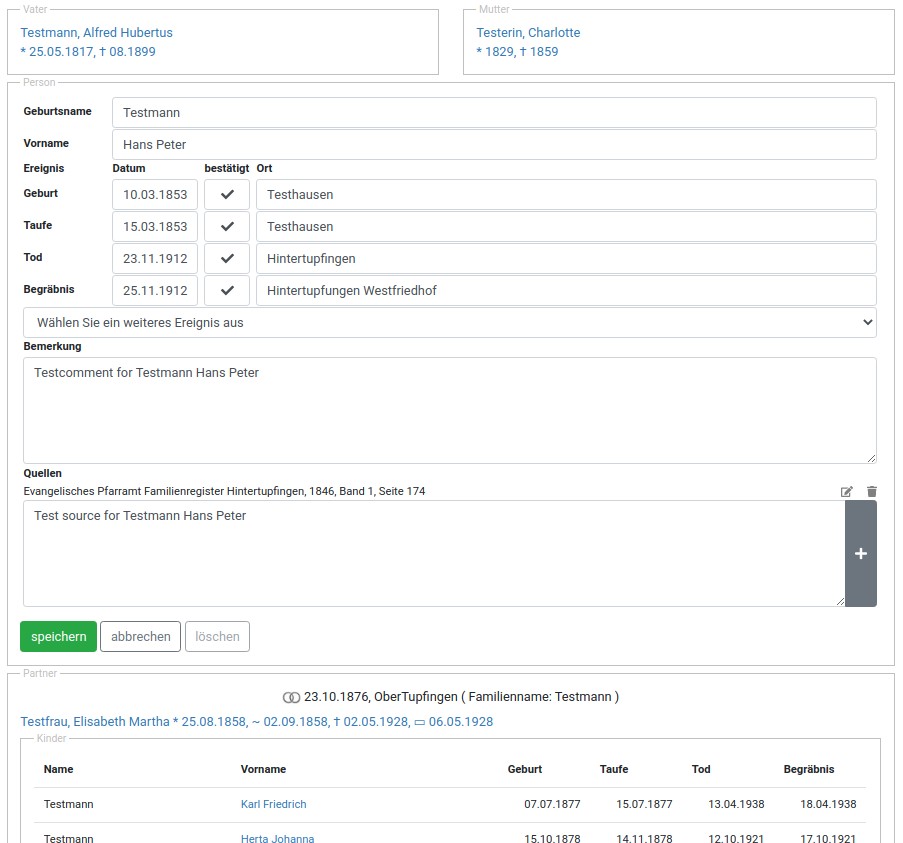The width and height of the screenshot is (903, 843).
Task: Click the Name column header
Action: point(58,769)
